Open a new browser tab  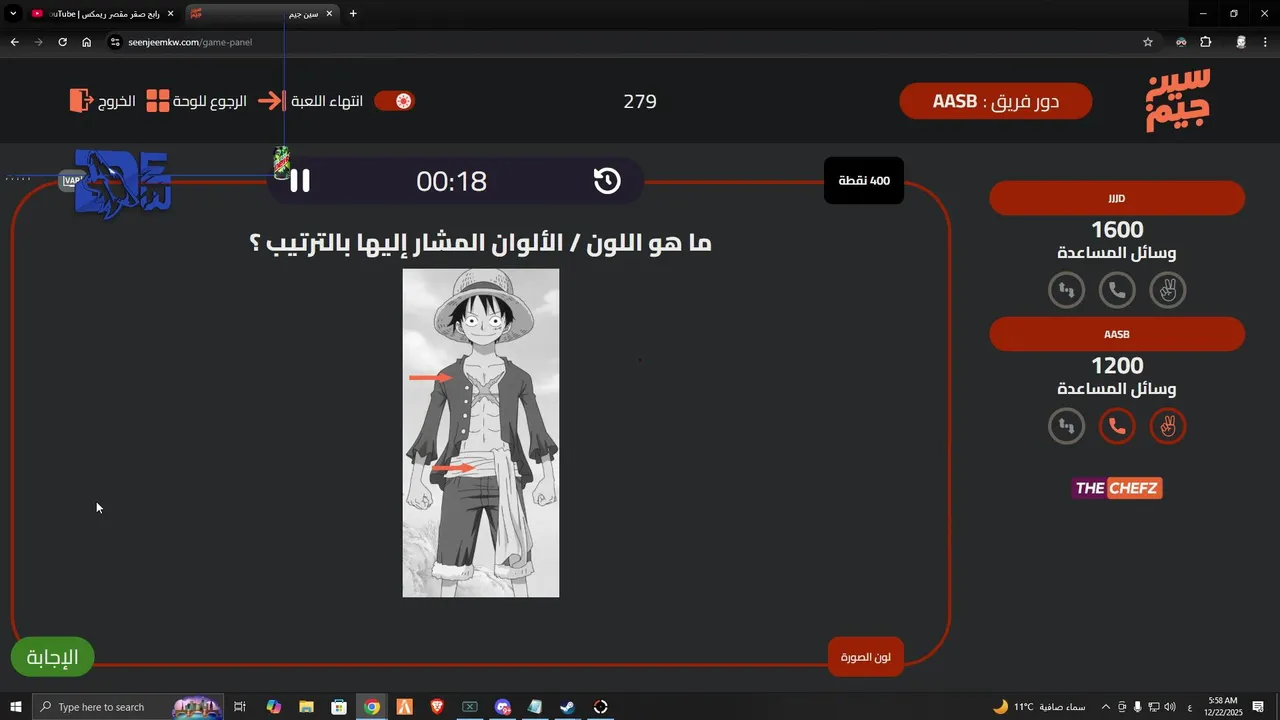tap(353, 14)
